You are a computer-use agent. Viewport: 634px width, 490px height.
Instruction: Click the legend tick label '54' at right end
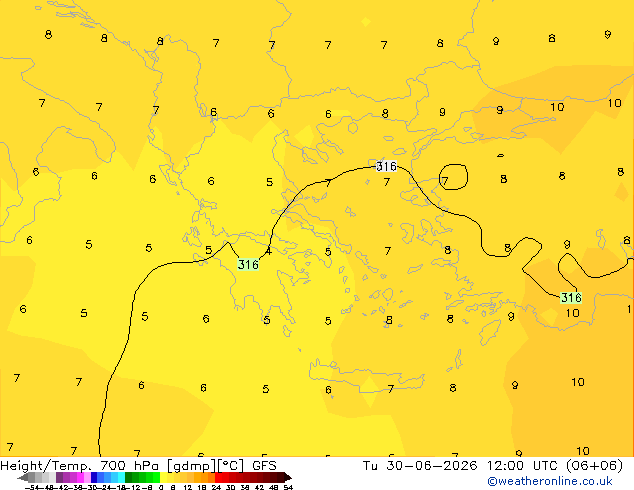(x=288, y=487)
